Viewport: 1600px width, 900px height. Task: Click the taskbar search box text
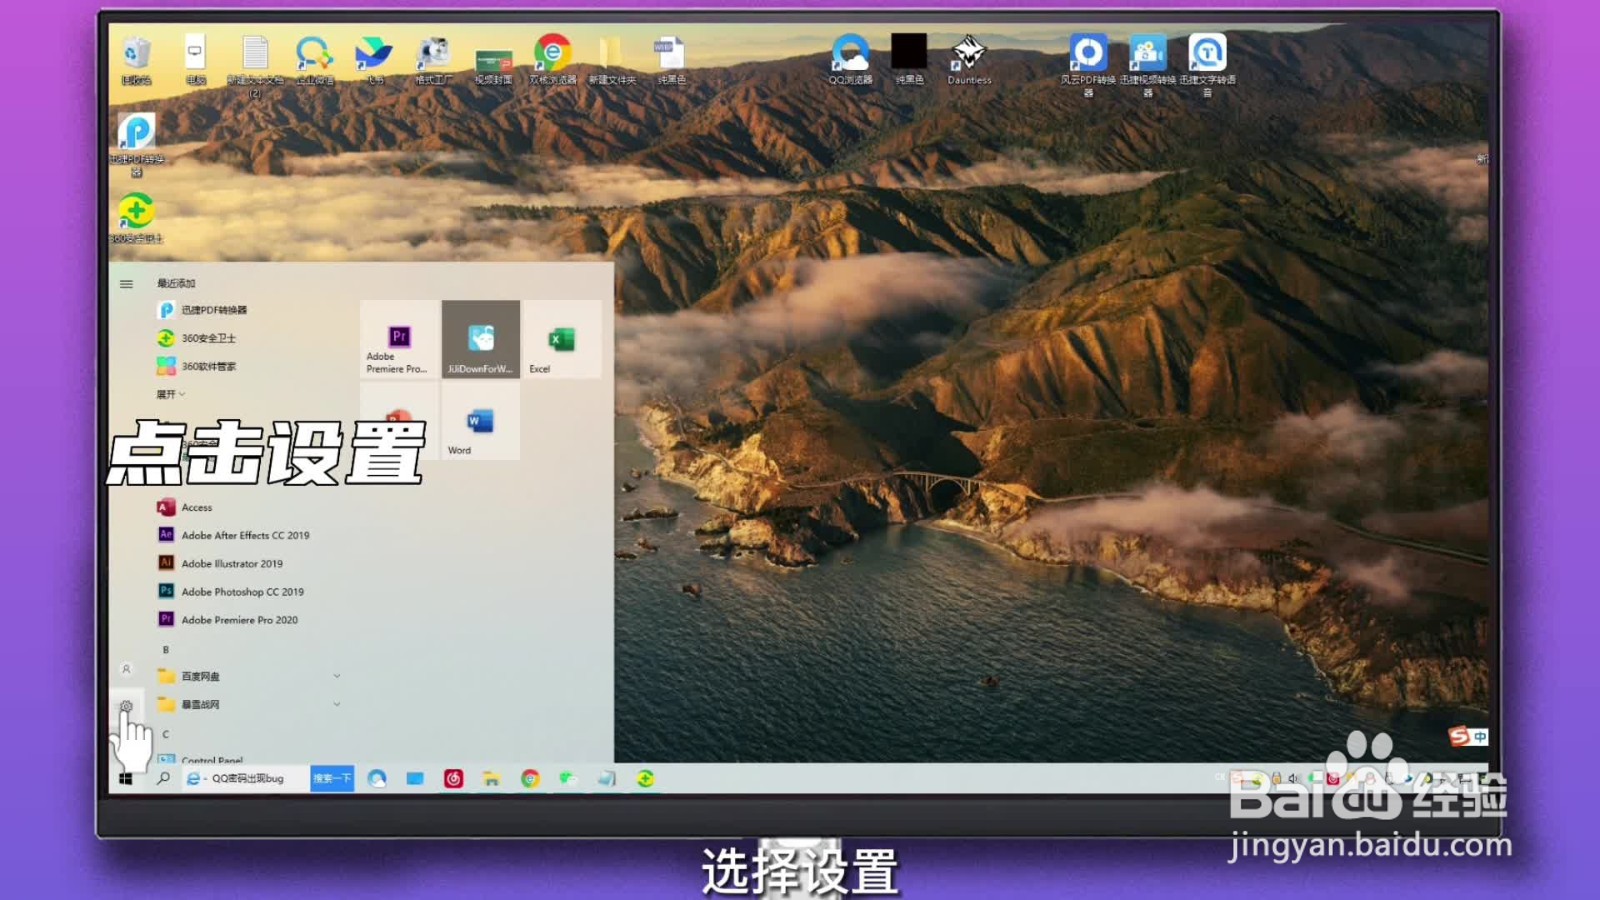(247, 778)
